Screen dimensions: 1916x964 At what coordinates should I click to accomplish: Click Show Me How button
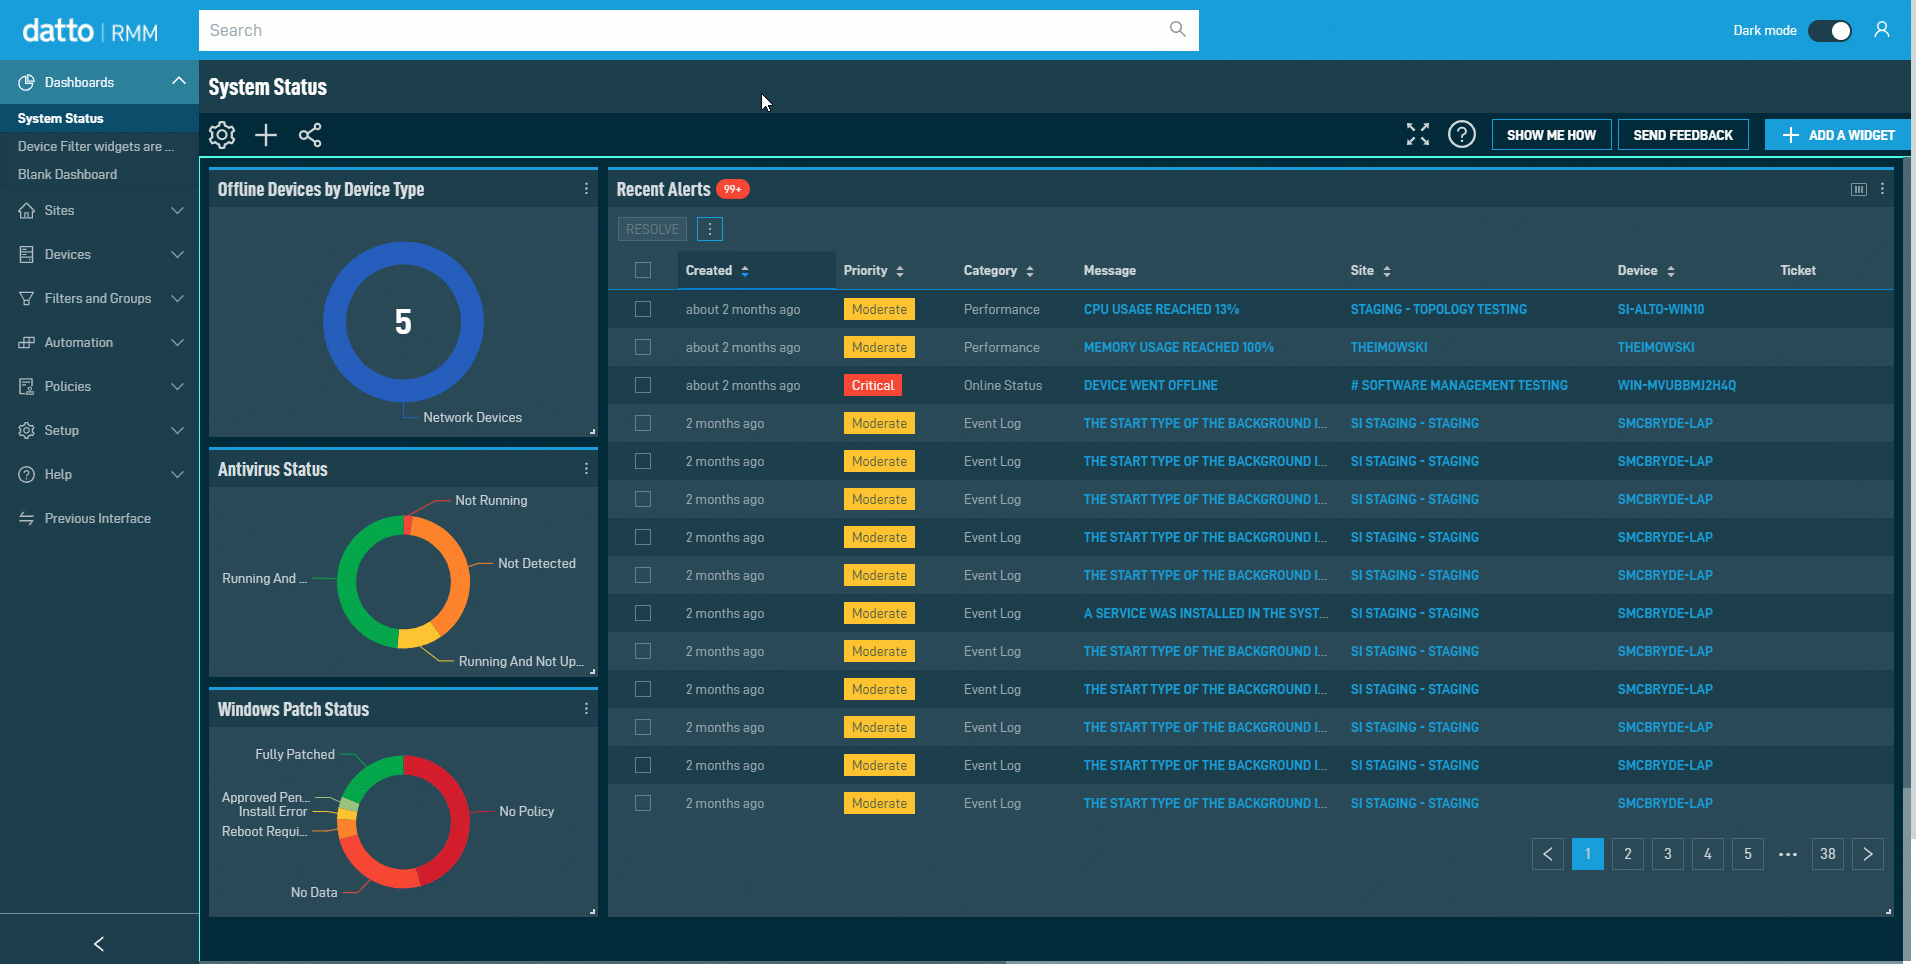coord(1551,135)
